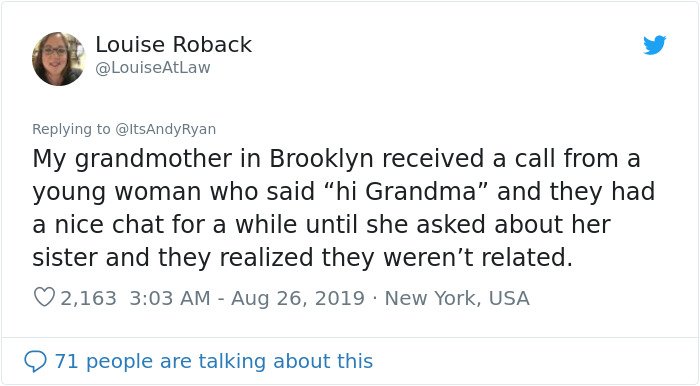Click the Aug 26, 2019 date
The width and height of the screenshot is (700, 386).
pyautogui.click(x=298, y=298)
